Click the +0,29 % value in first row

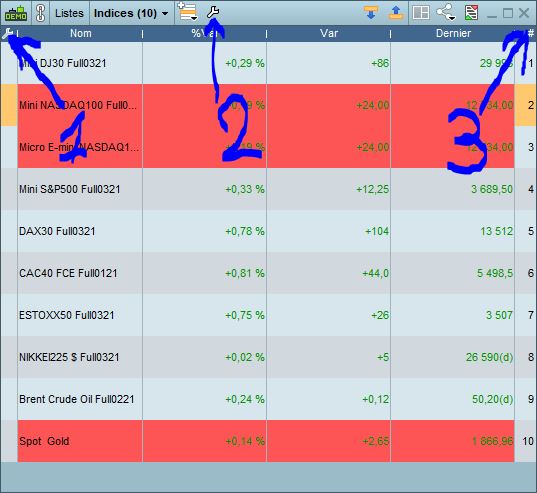[245, 63]
